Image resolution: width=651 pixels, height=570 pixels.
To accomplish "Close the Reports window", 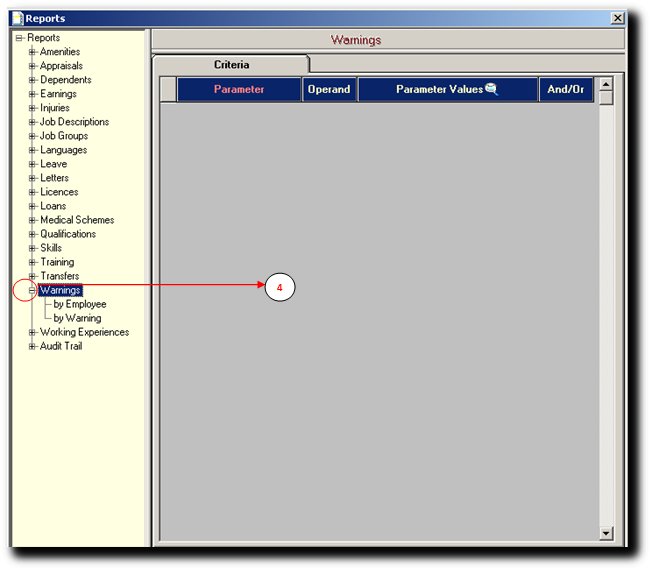I will [x=617, y=18].
